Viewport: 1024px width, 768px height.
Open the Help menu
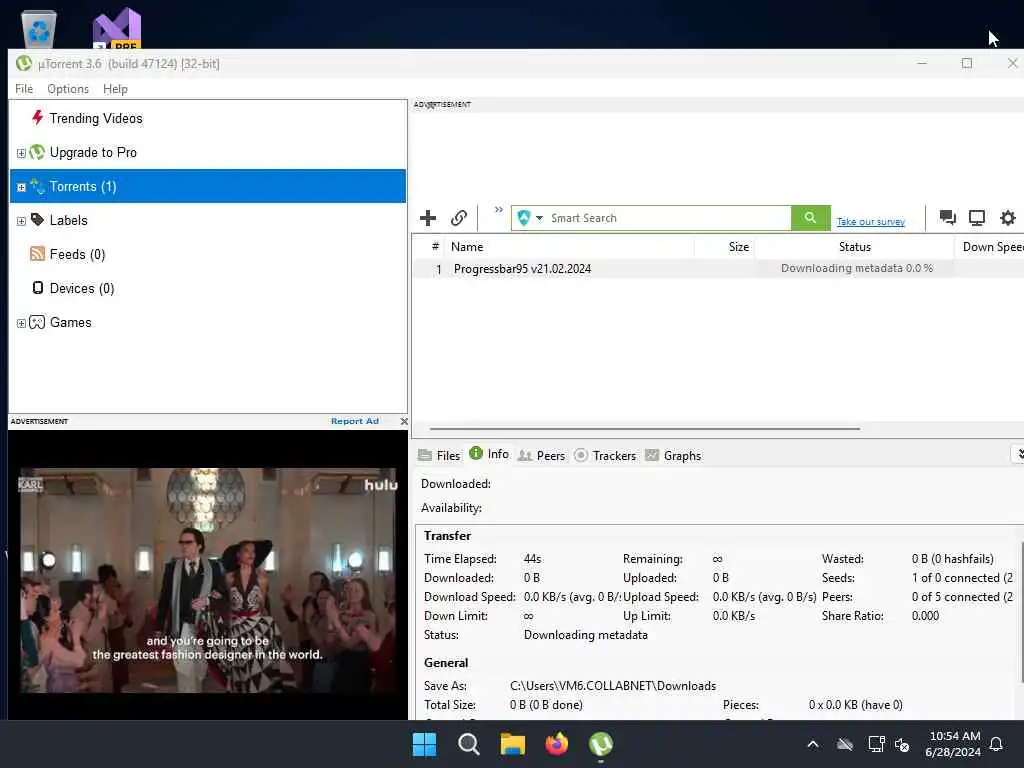click(x=115, y=89)
